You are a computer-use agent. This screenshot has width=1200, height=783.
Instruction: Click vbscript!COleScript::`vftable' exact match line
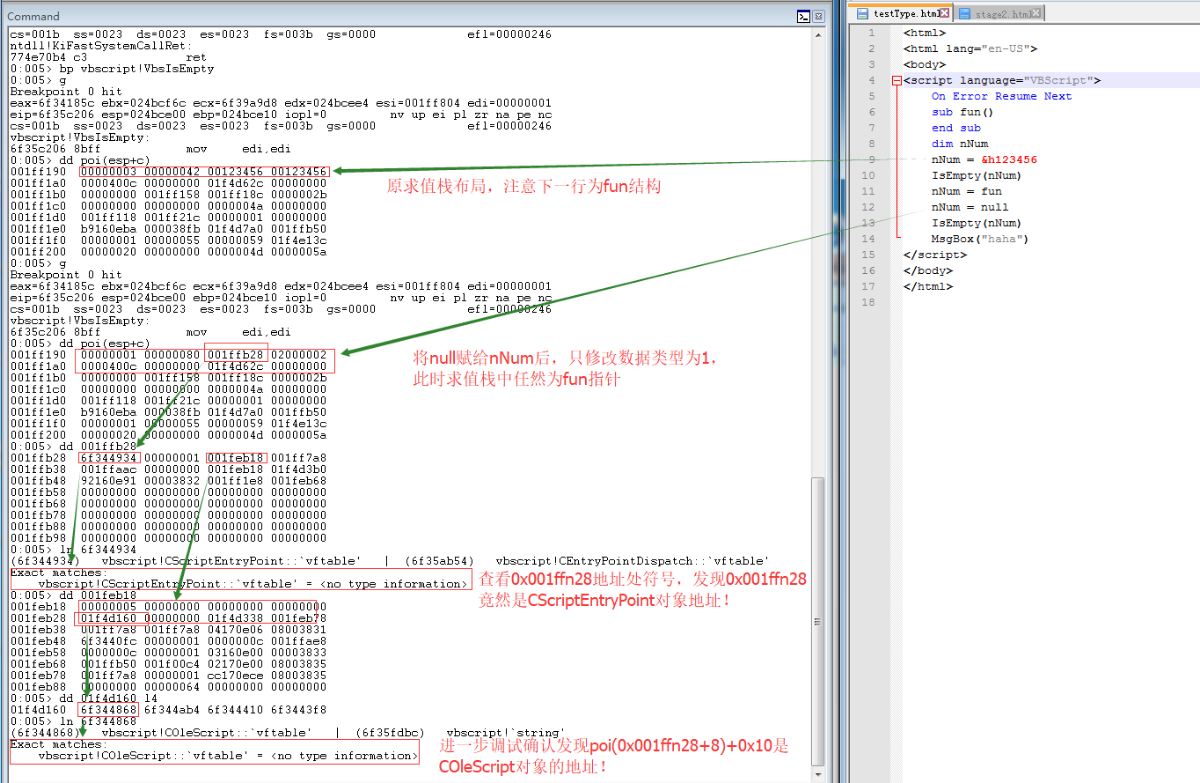tap(228, 756)
